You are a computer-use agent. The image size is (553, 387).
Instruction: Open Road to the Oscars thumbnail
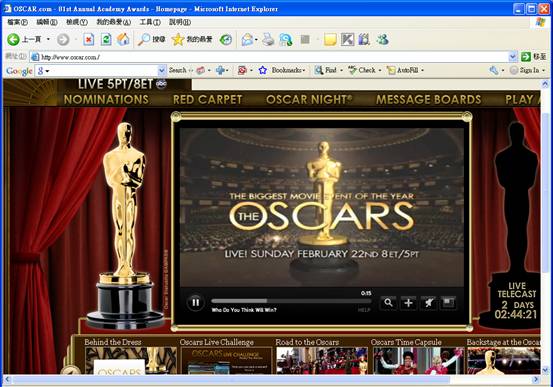[x=322, y=360]
